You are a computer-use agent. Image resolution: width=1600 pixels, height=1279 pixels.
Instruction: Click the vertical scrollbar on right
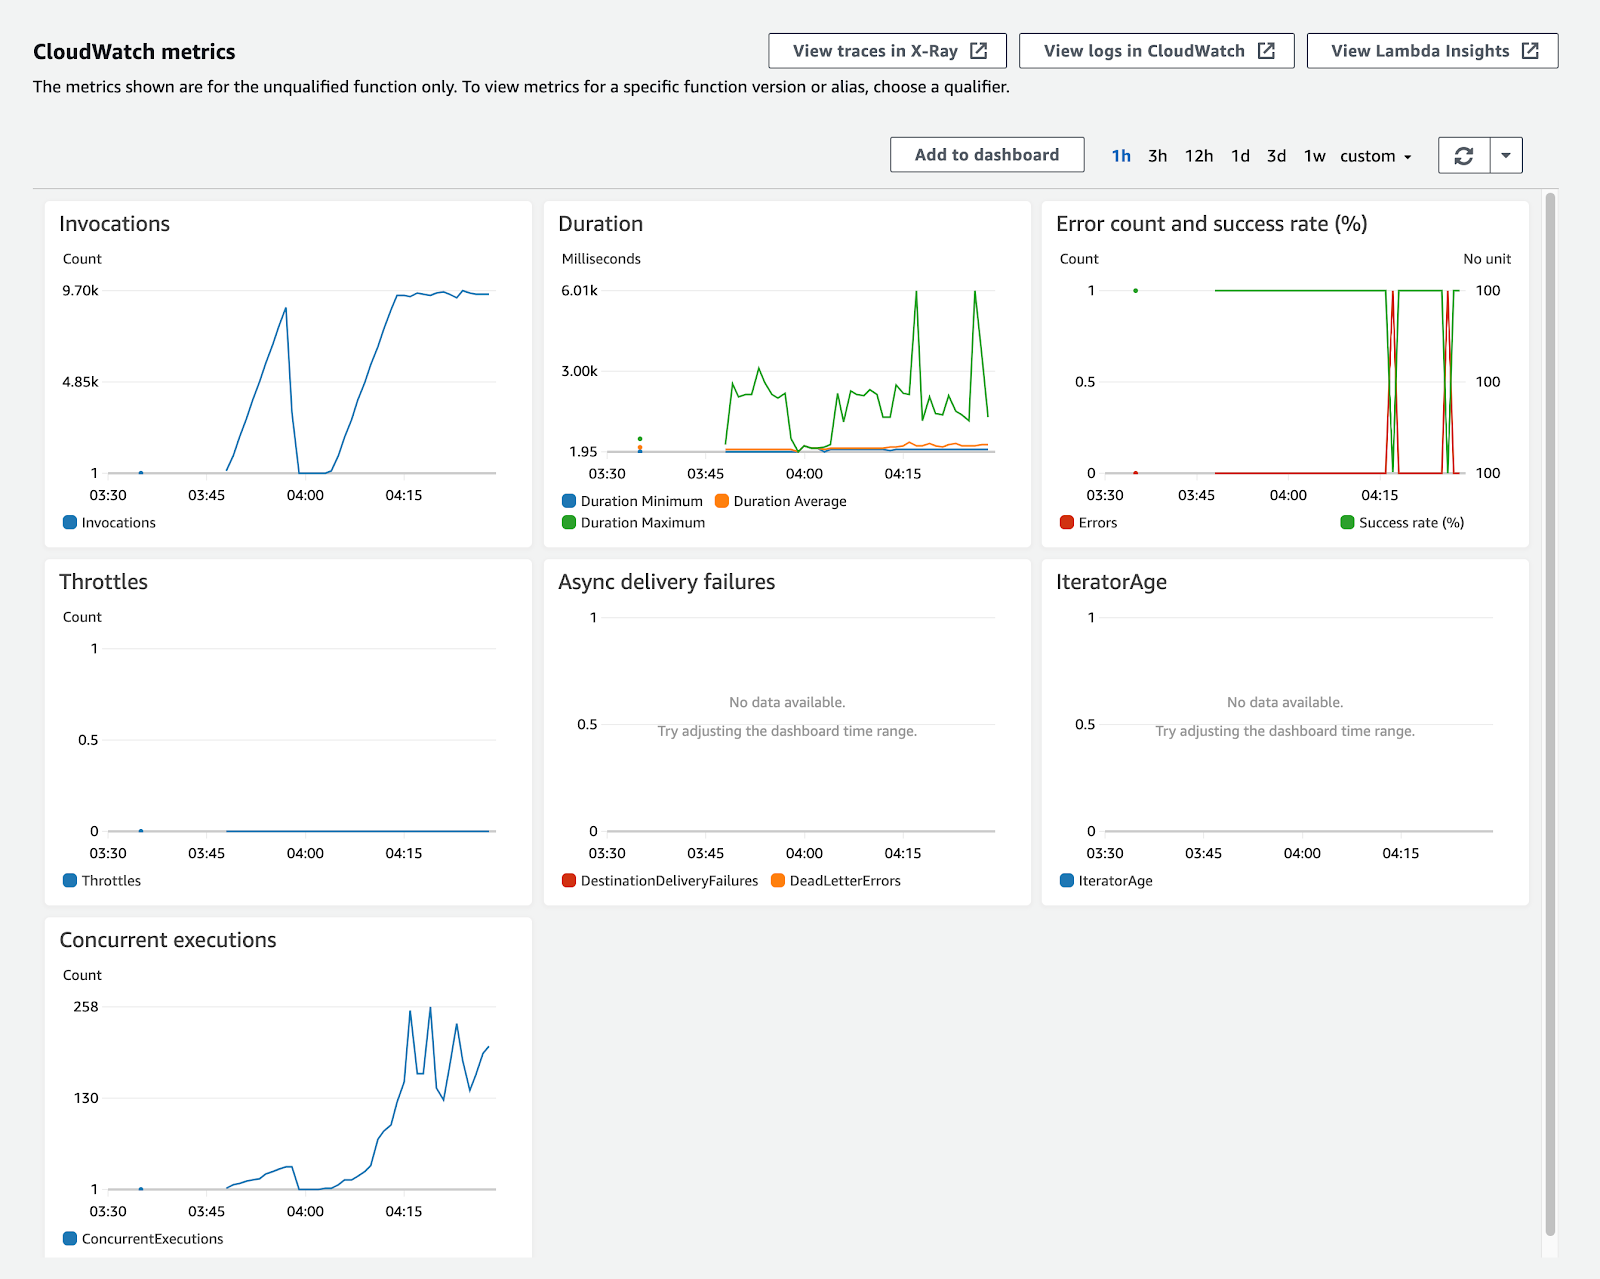pos(1550,714)
